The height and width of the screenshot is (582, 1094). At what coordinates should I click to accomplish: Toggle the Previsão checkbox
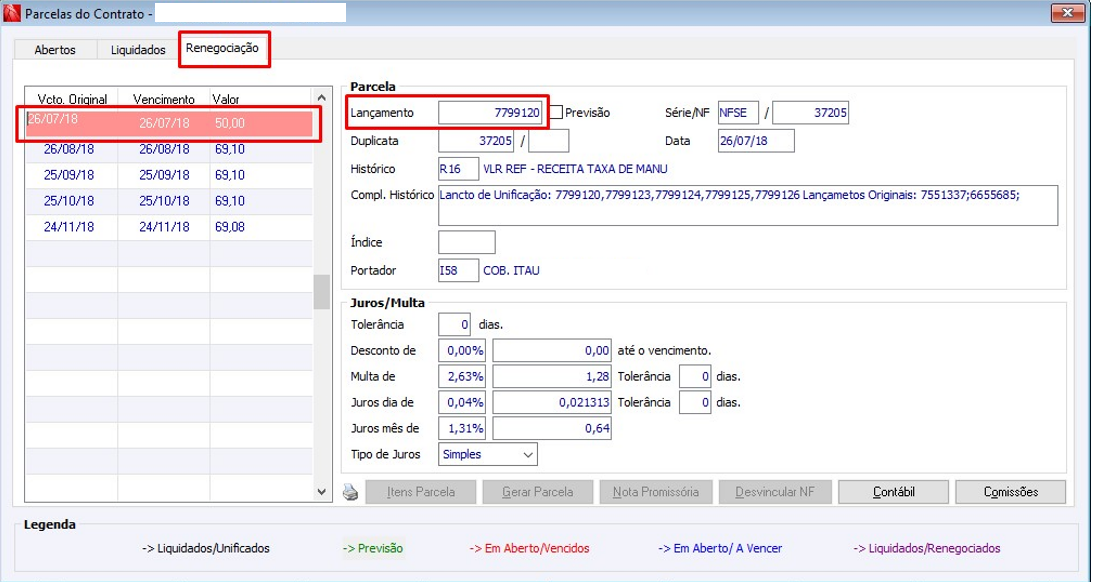[556, 112]
